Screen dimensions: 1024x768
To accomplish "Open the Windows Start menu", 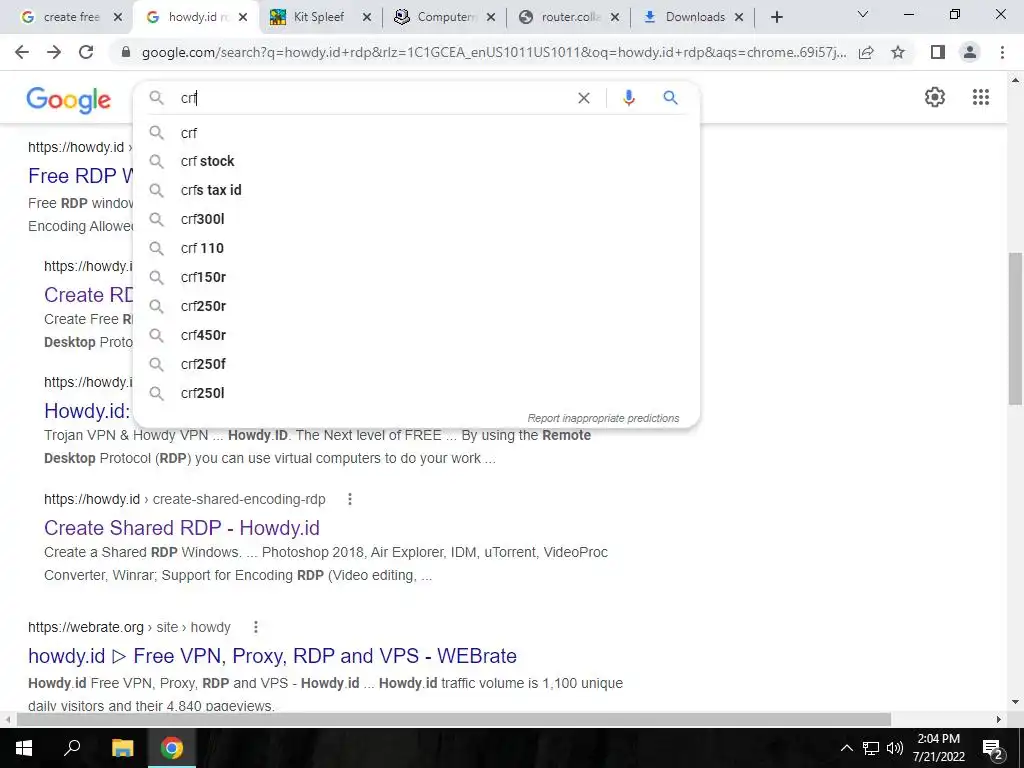I will click(24, 748).
